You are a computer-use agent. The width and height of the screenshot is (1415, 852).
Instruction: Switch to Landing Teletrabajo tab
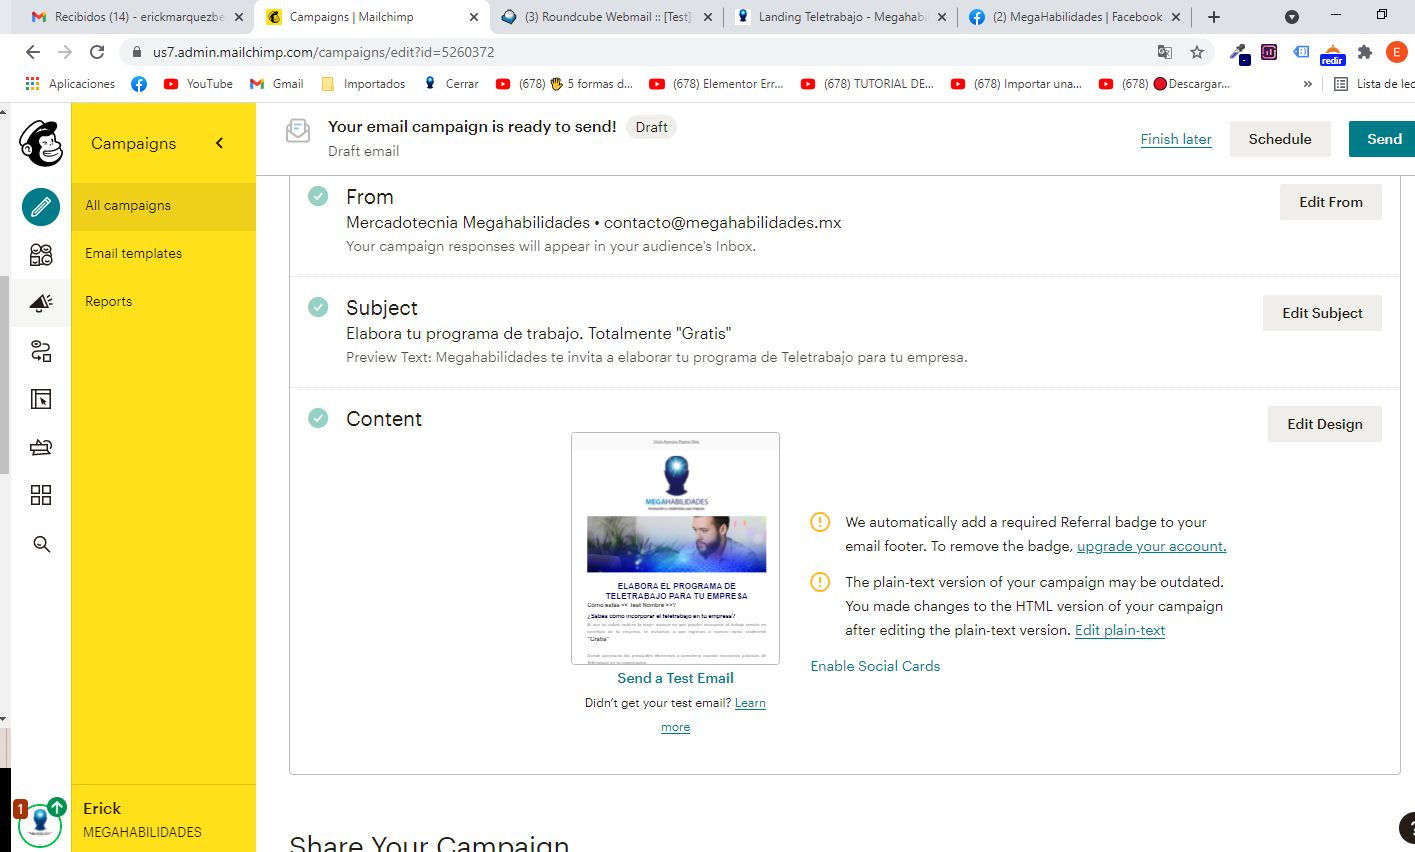(x=842, y=17)
